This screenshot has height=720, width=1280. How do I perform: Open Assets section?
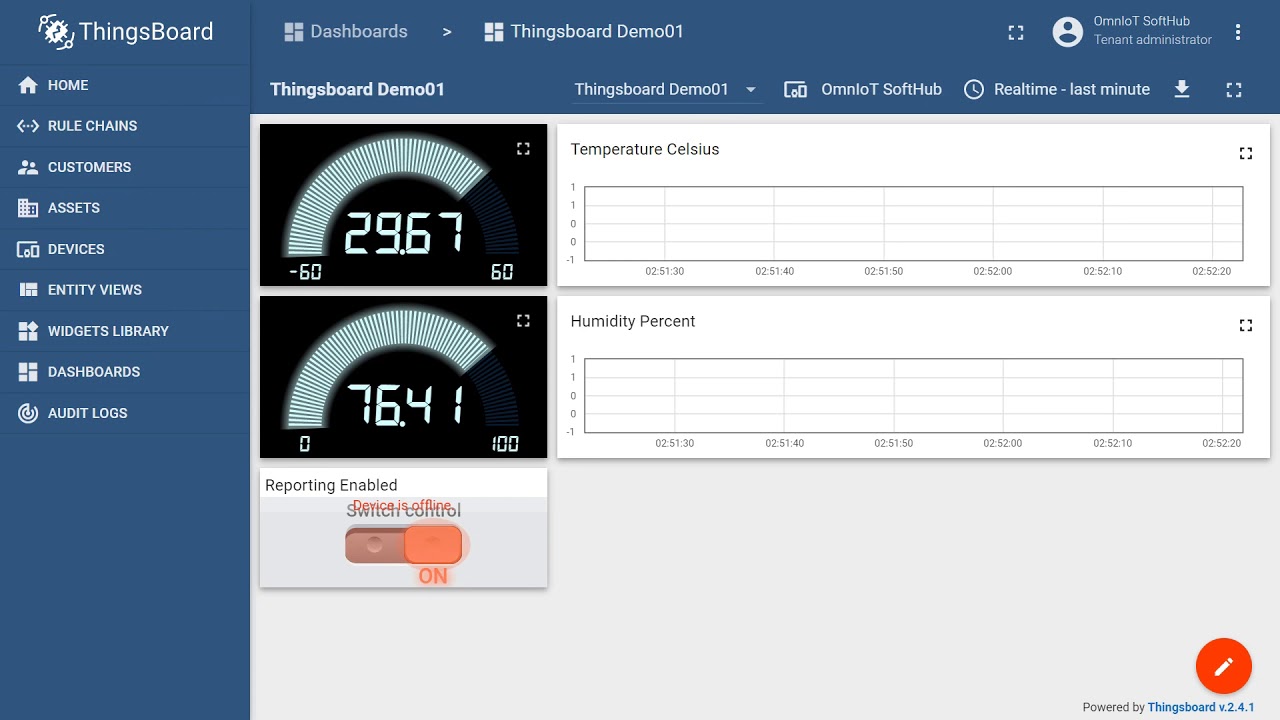click(125, 208)
